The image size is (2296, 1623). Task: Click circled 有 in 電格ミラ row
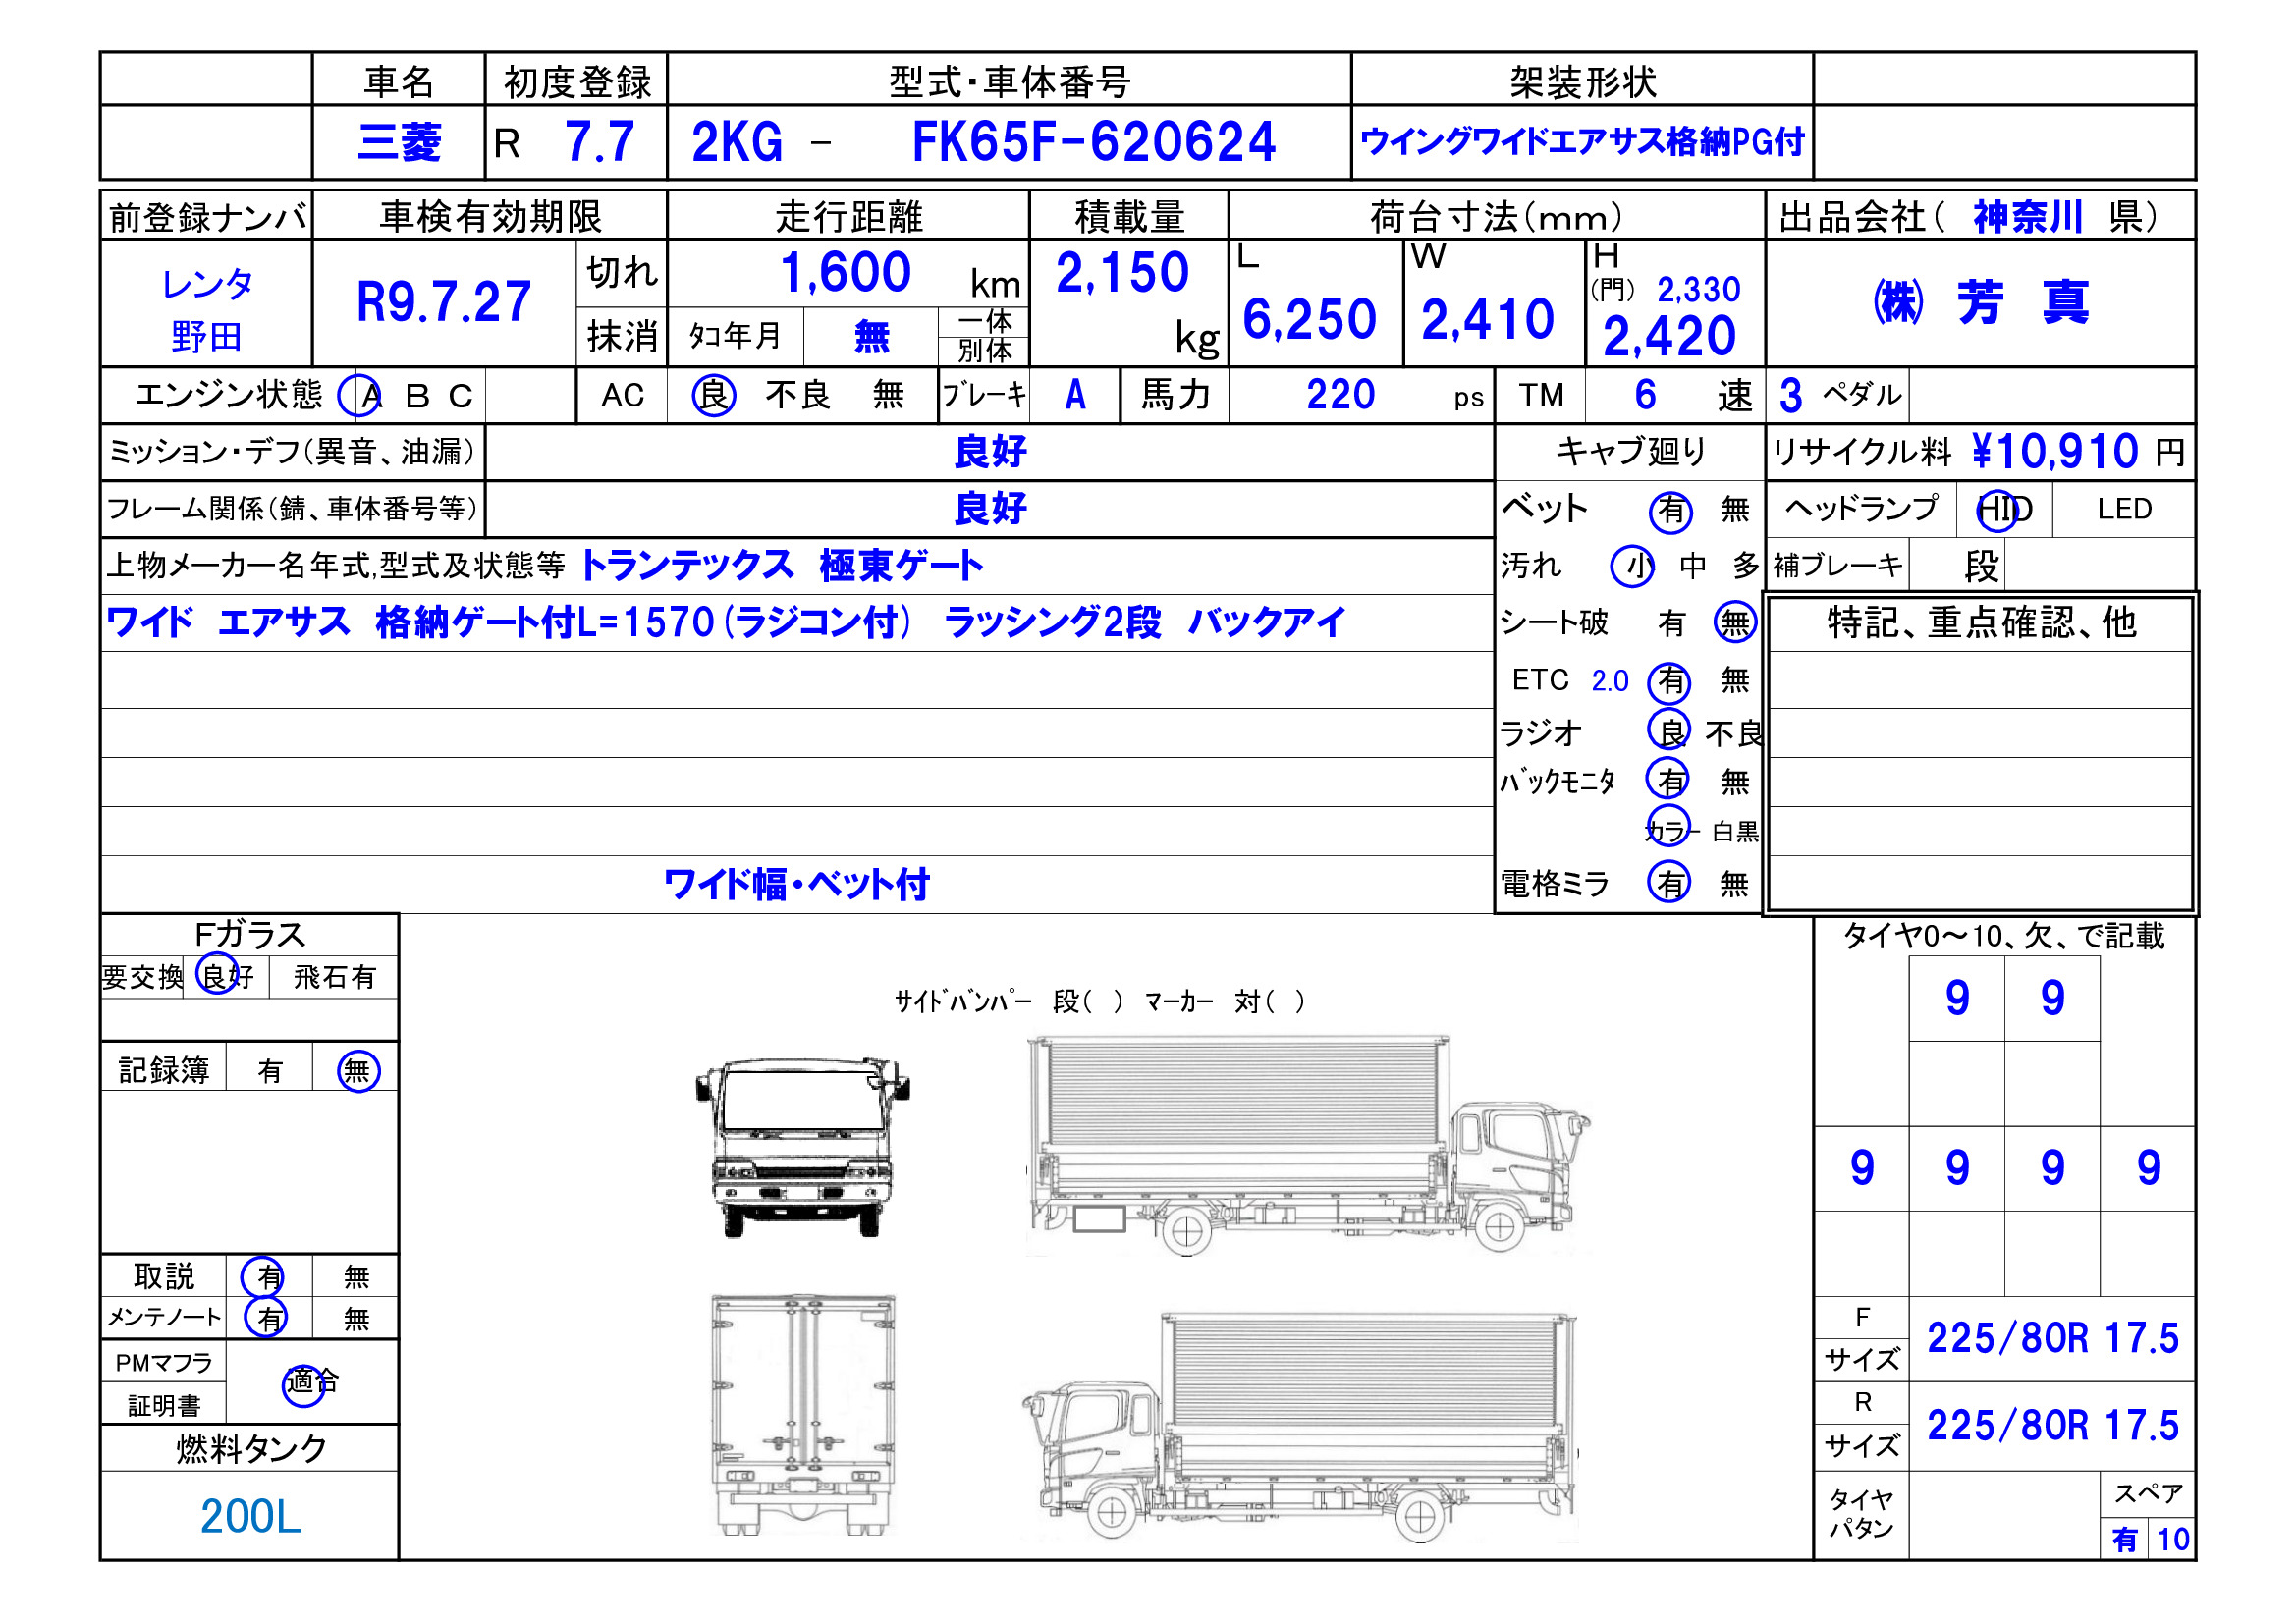coord(1669,882)
